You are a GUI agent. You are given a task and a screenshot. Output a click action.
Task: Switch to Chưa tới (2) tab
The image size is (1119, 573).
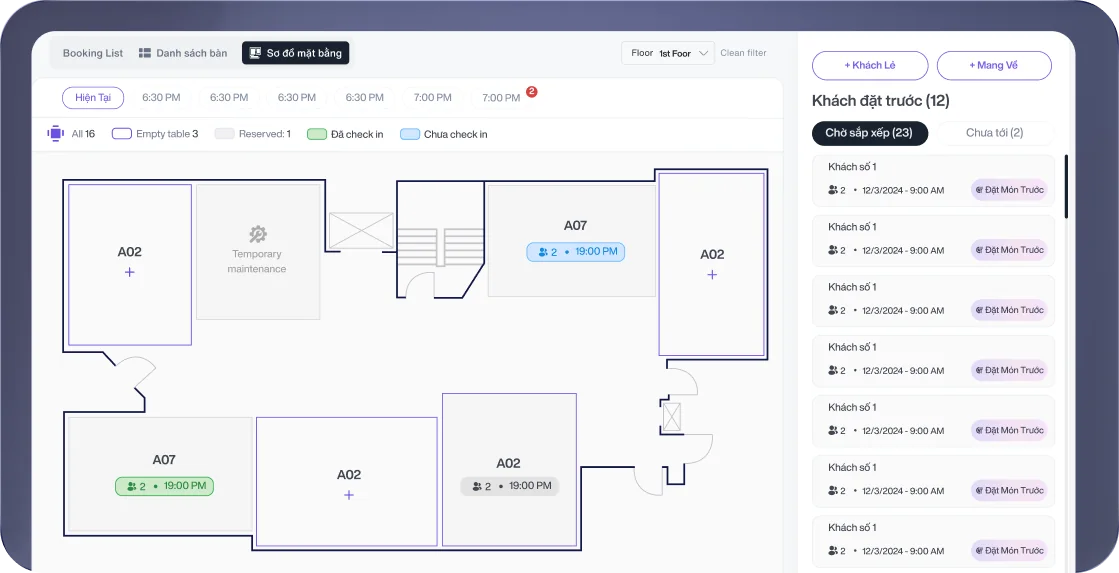click(994, 133)
